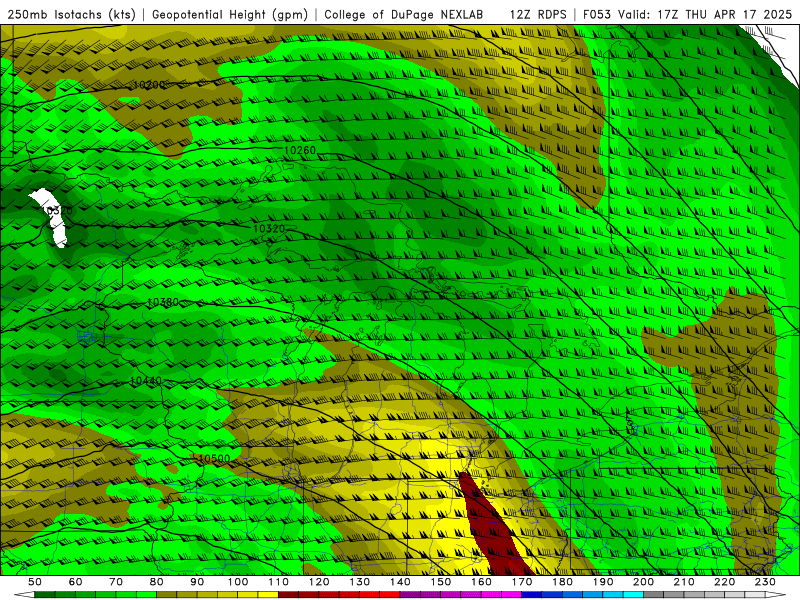Click the 150 value on the color scale
This screenshot has width=800, height=600.
click(x=440, y=582)
